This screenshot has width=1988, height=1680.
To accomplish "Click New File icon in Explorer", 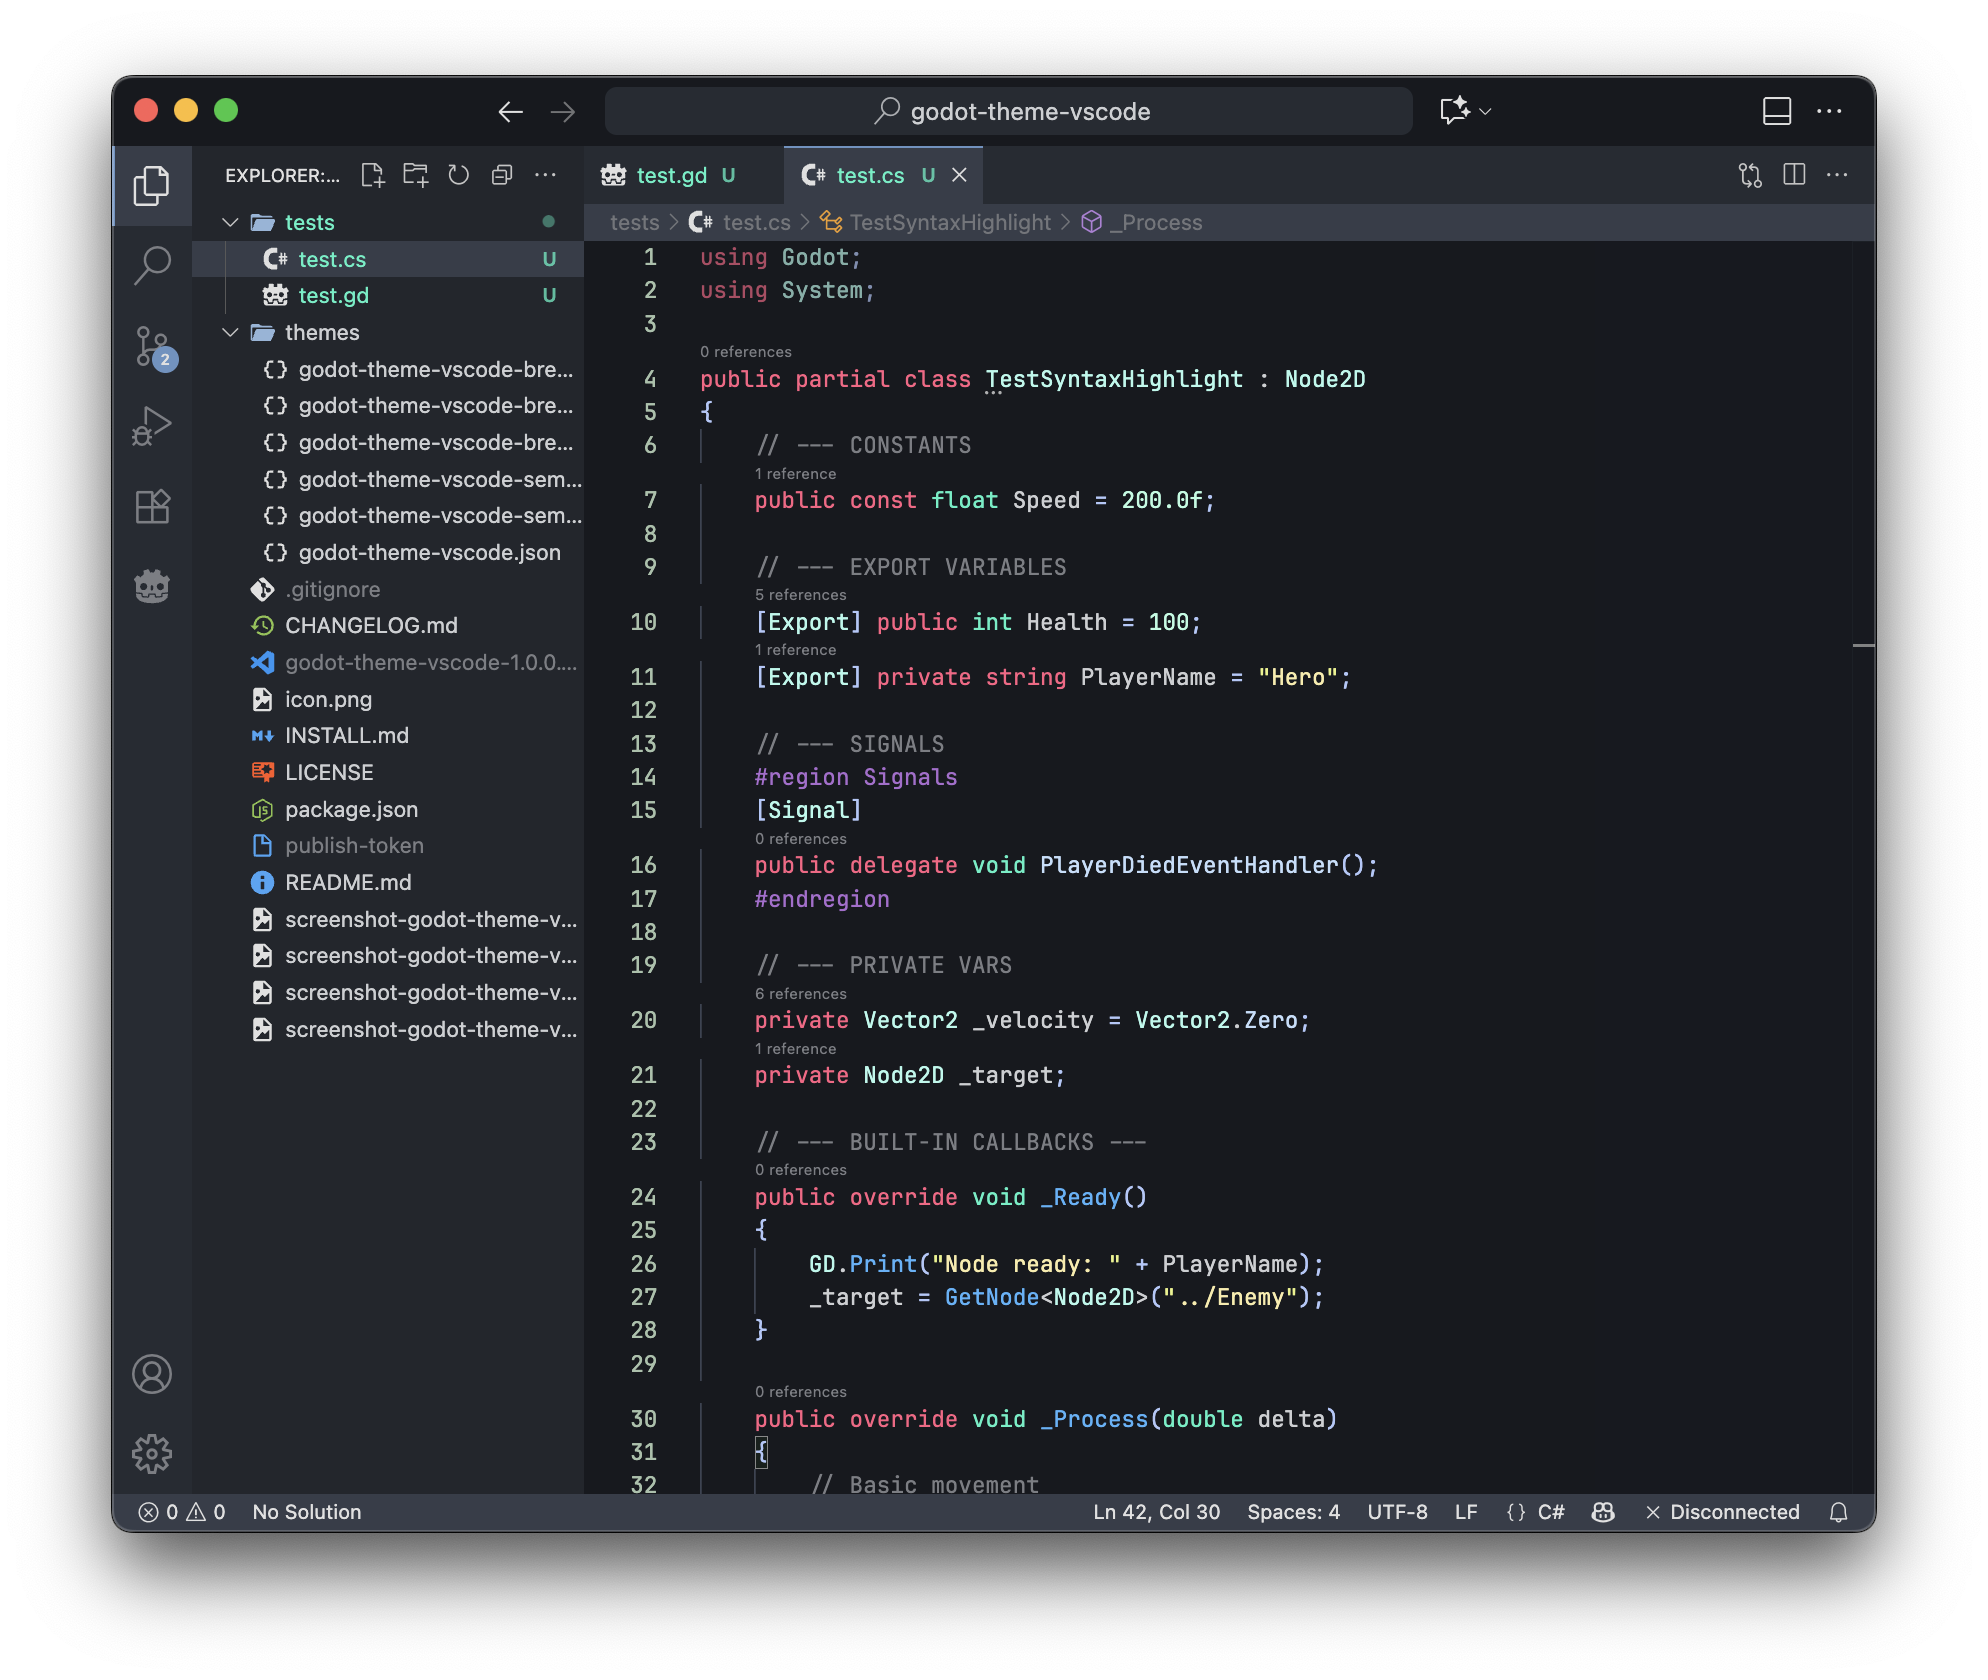I will 372,175.
